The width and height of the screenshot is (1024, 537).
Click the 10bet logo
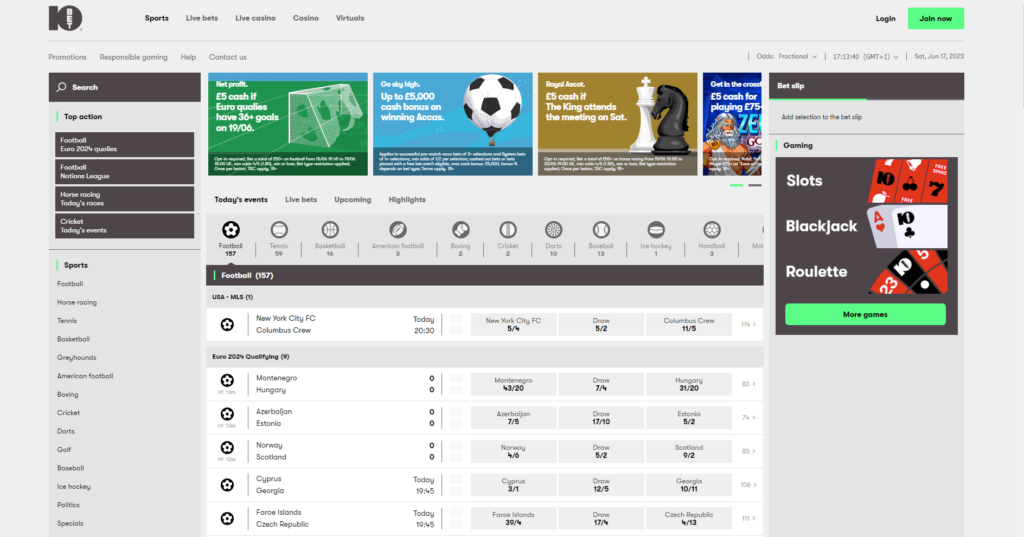66,18
